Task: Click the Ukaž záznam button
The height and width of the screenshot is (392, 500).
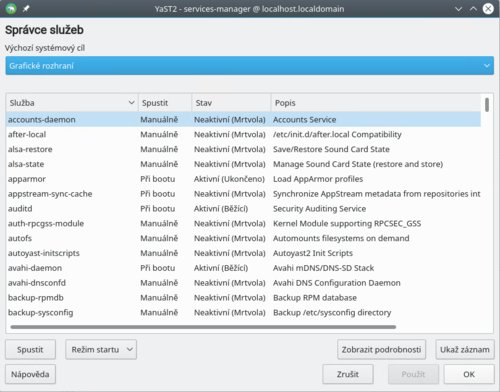Action: click(465, 349)
